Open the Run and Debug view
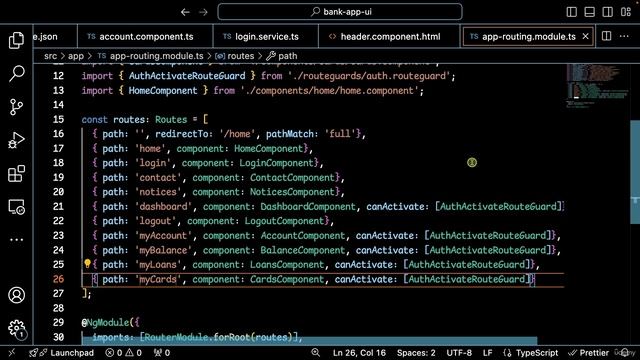 tap(16, 140)
